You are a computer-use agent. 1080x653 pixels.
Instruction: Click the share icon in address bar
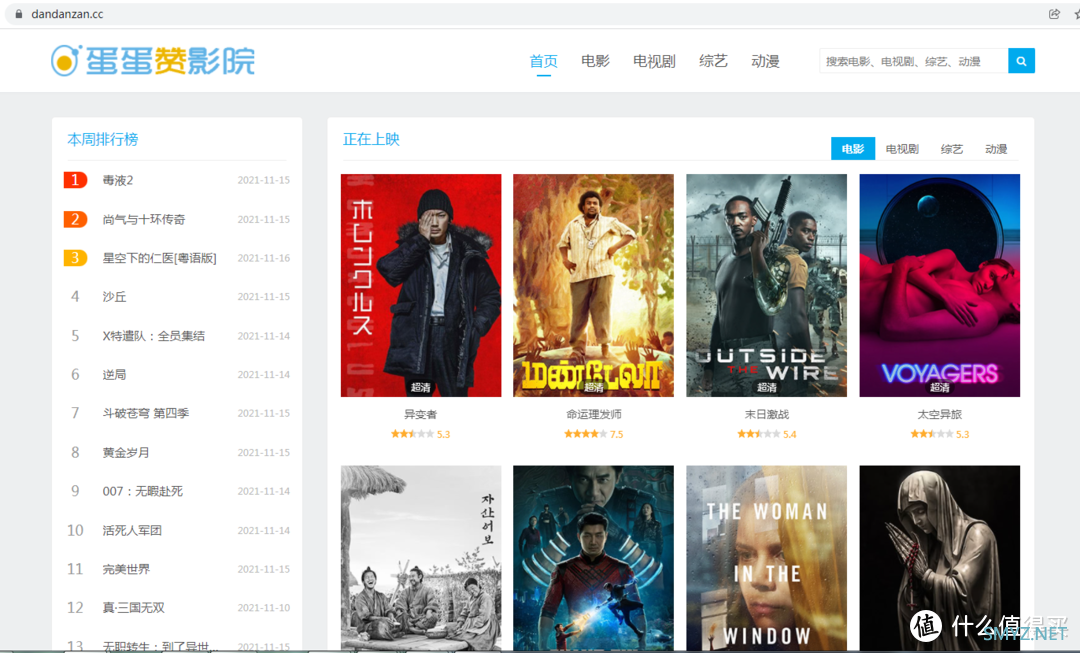point(1054,14)
